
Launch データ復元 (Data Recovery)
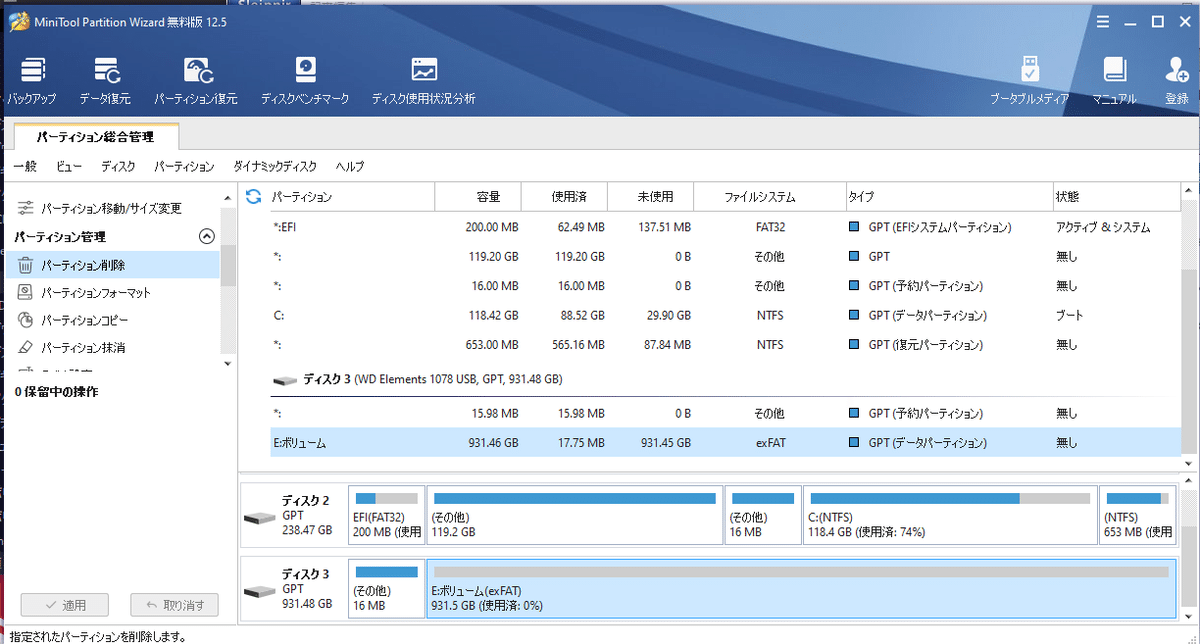coord(105,81)
